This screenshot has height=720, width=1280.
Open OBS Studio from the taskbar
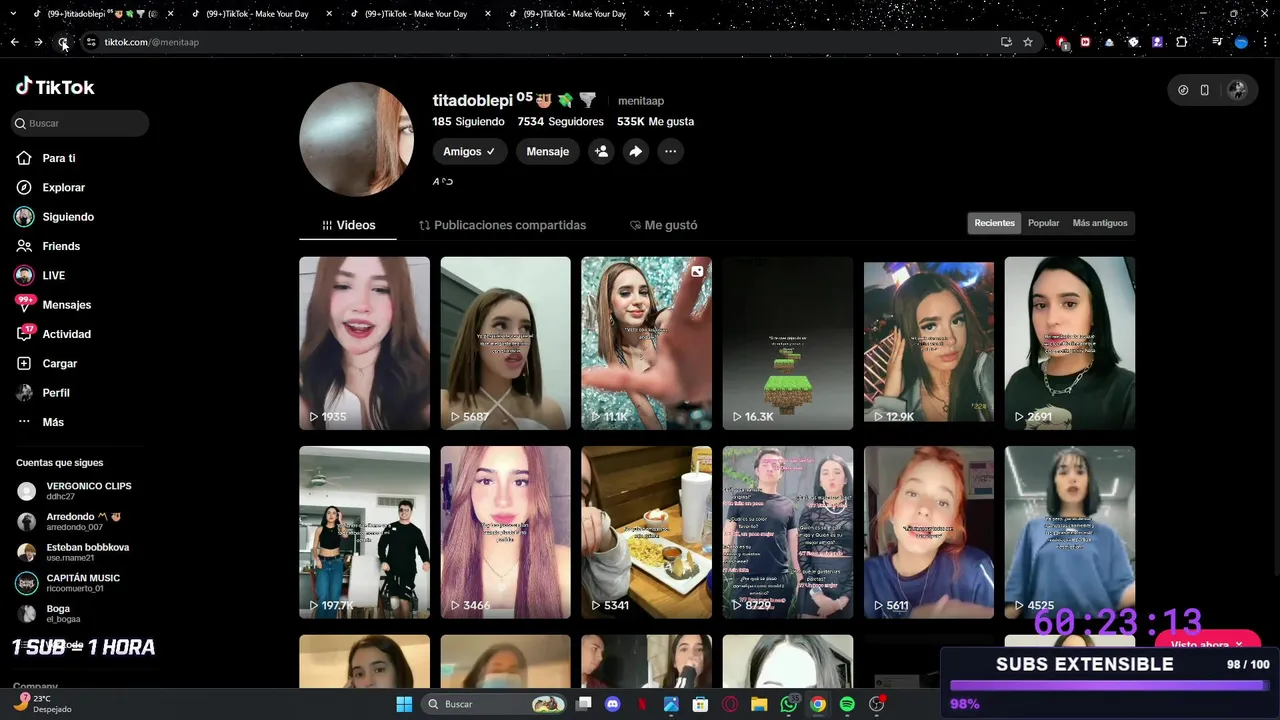877,704
